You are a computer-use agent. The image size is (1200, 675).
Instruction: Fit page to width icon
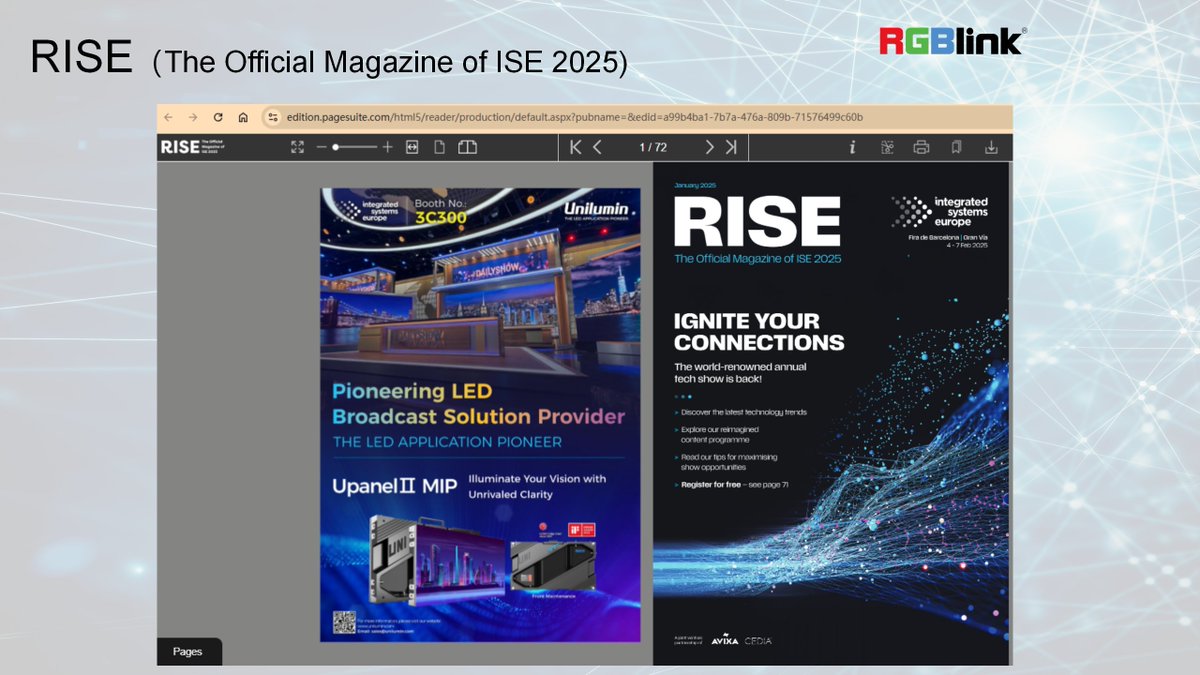[412, 147]
